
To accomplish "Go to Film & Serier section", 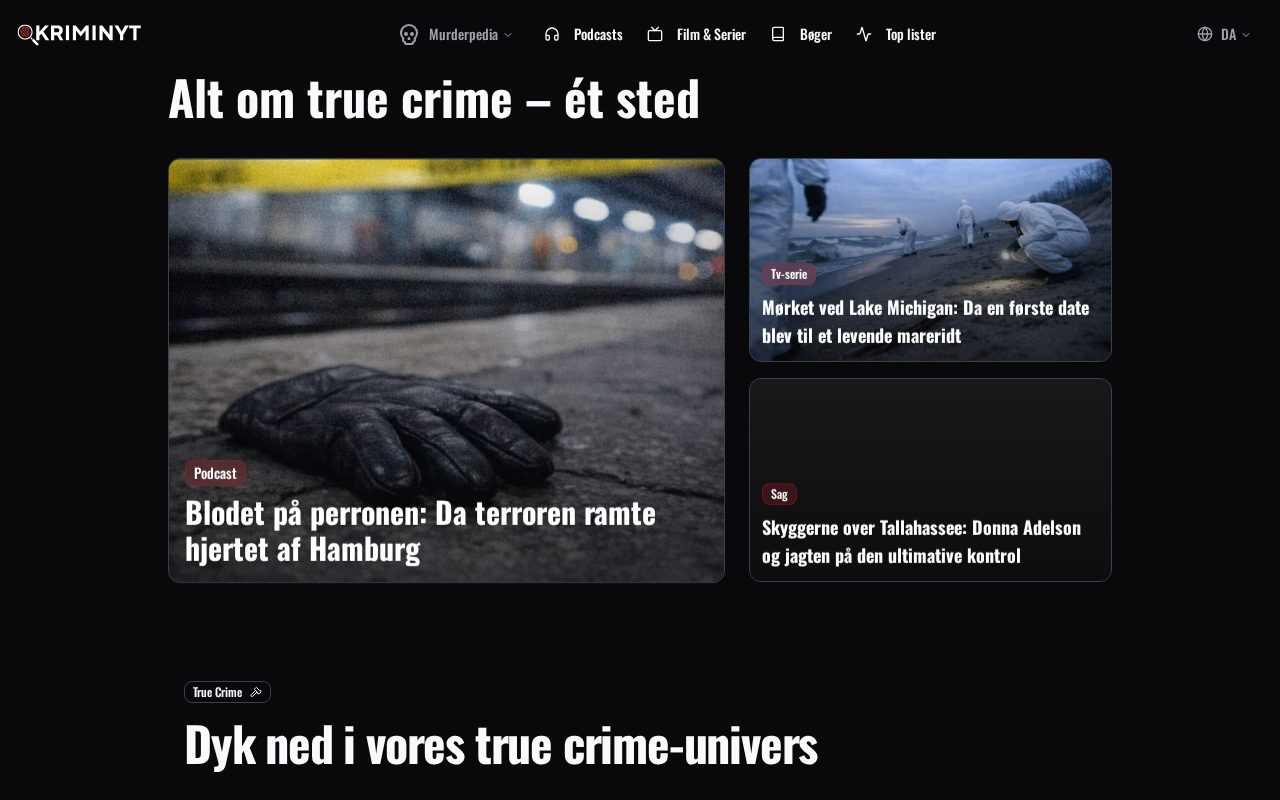I will (x=697, y=34).
